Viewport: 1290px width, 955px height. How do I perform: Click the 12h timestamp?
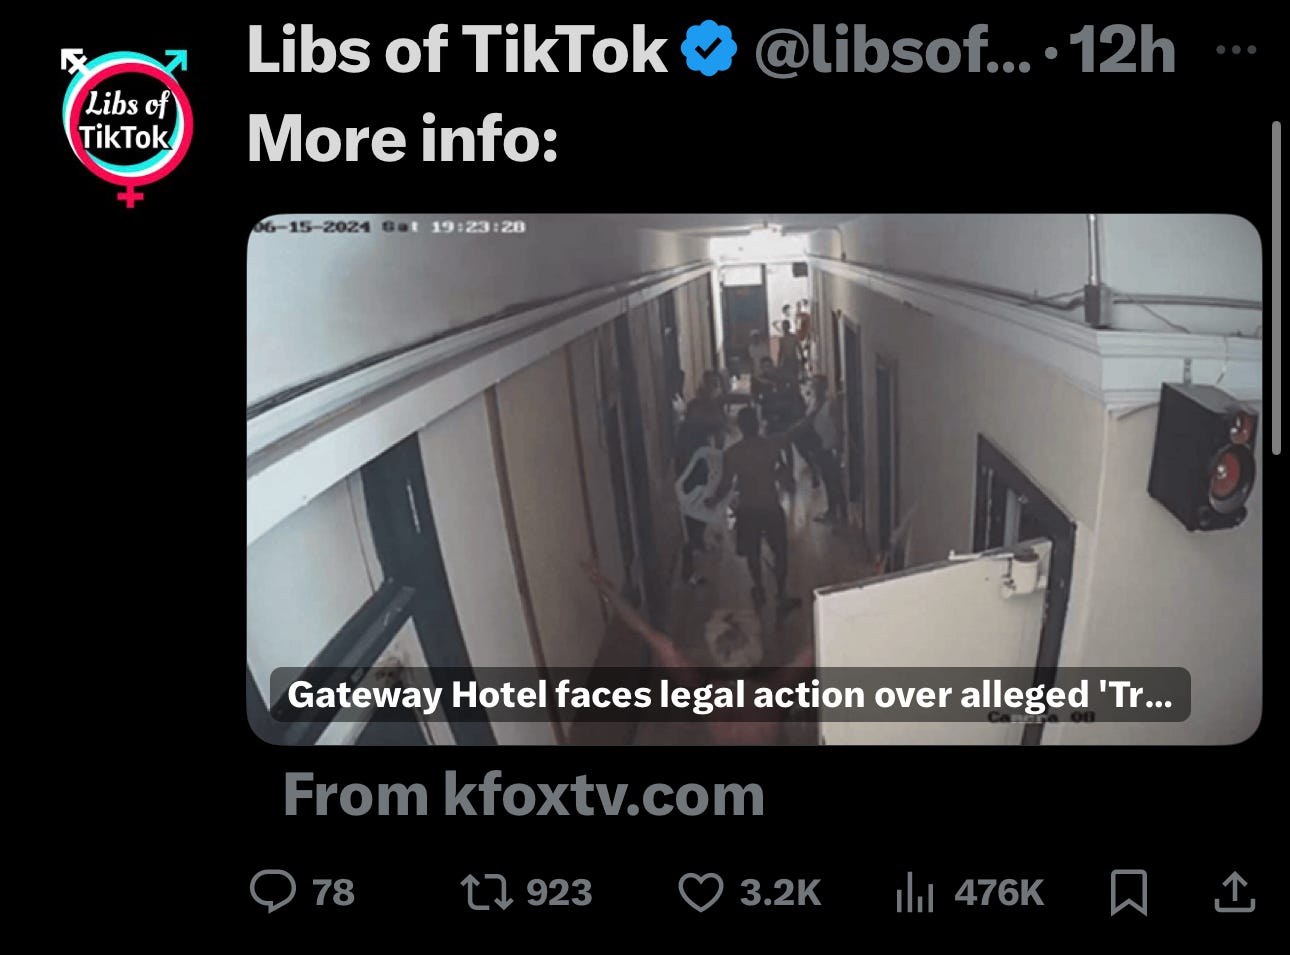pos(1122,50)
